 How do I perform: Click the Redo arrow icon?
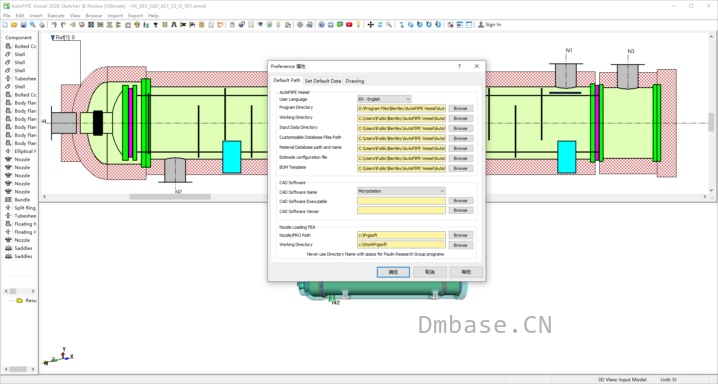(x=63, y=25)
